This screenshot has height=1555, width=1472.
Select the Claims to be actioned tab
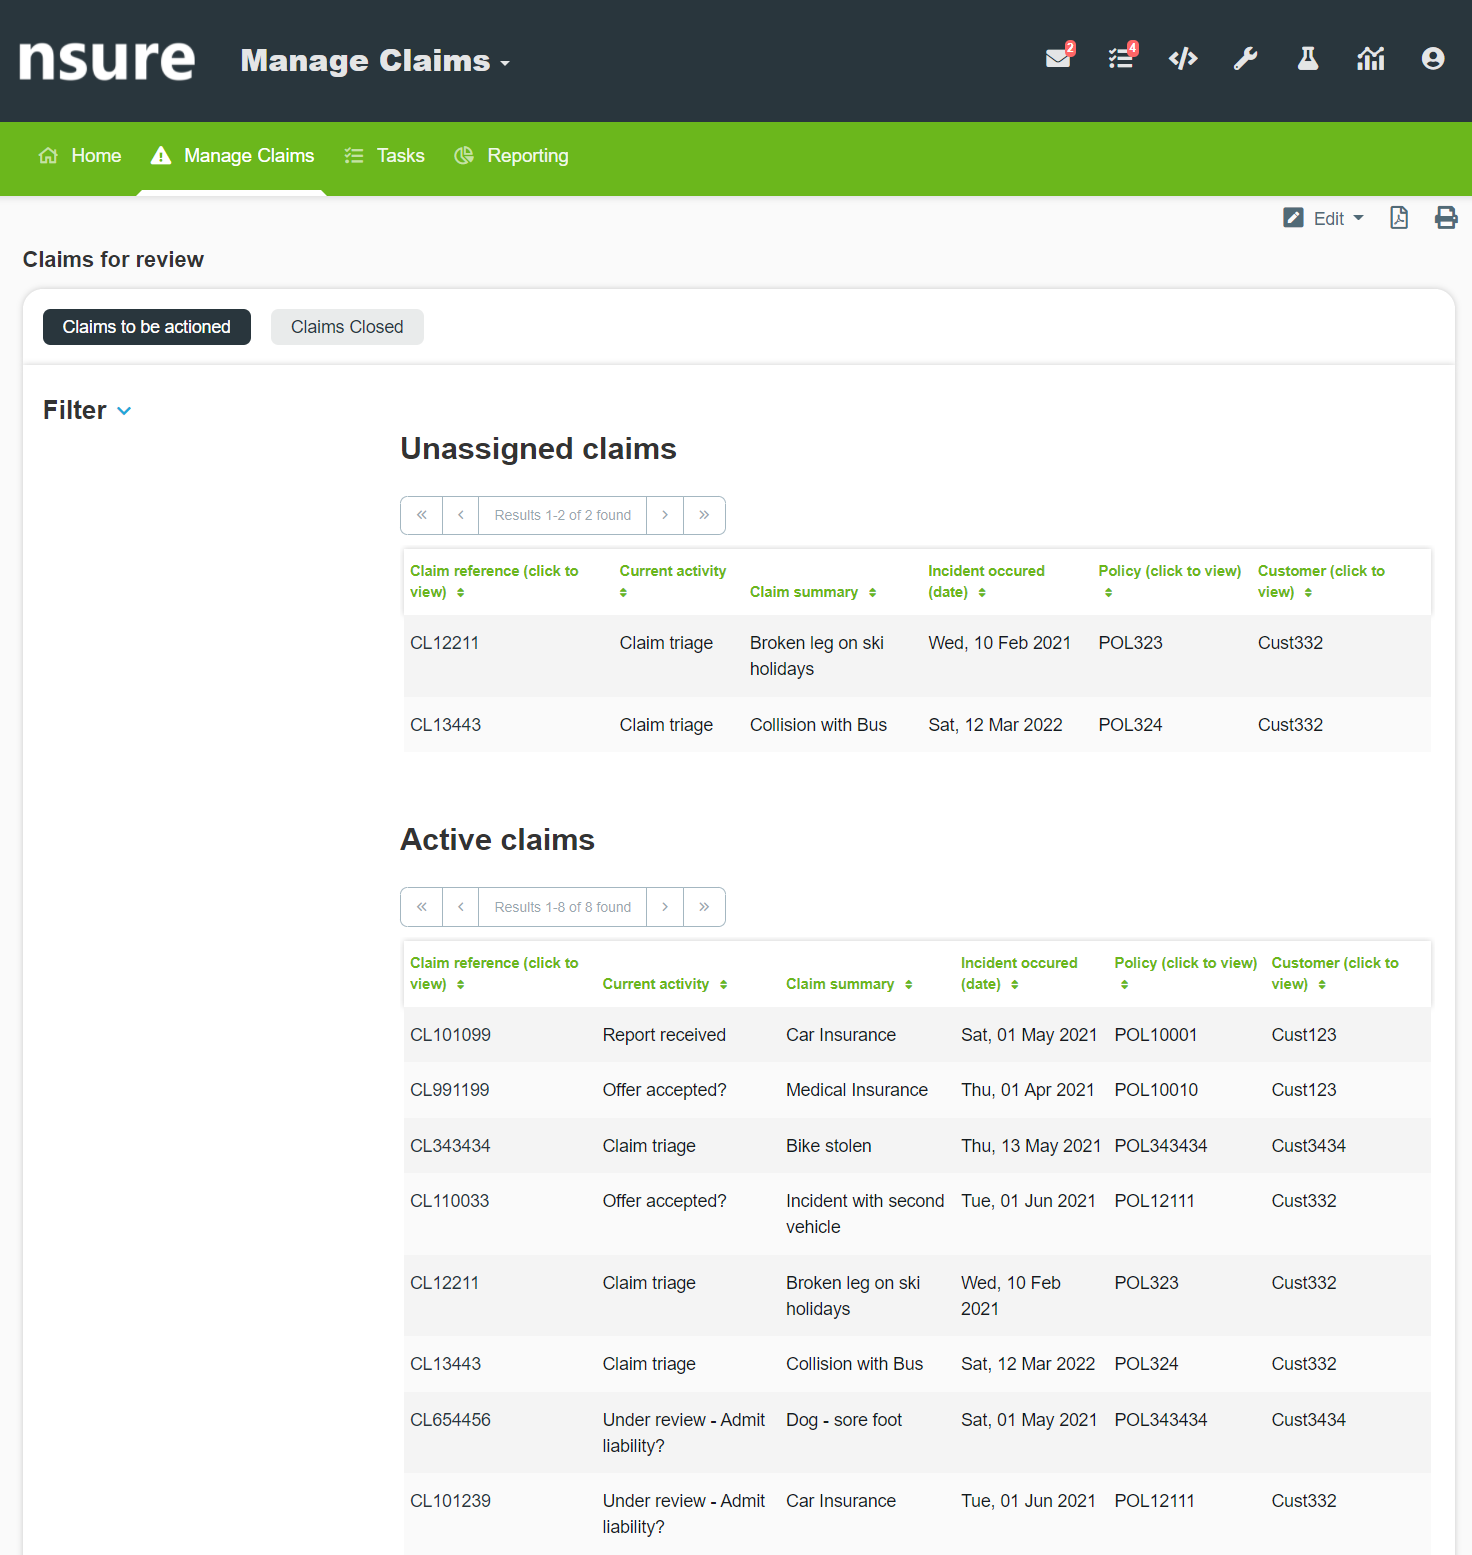tap(147, 327)
